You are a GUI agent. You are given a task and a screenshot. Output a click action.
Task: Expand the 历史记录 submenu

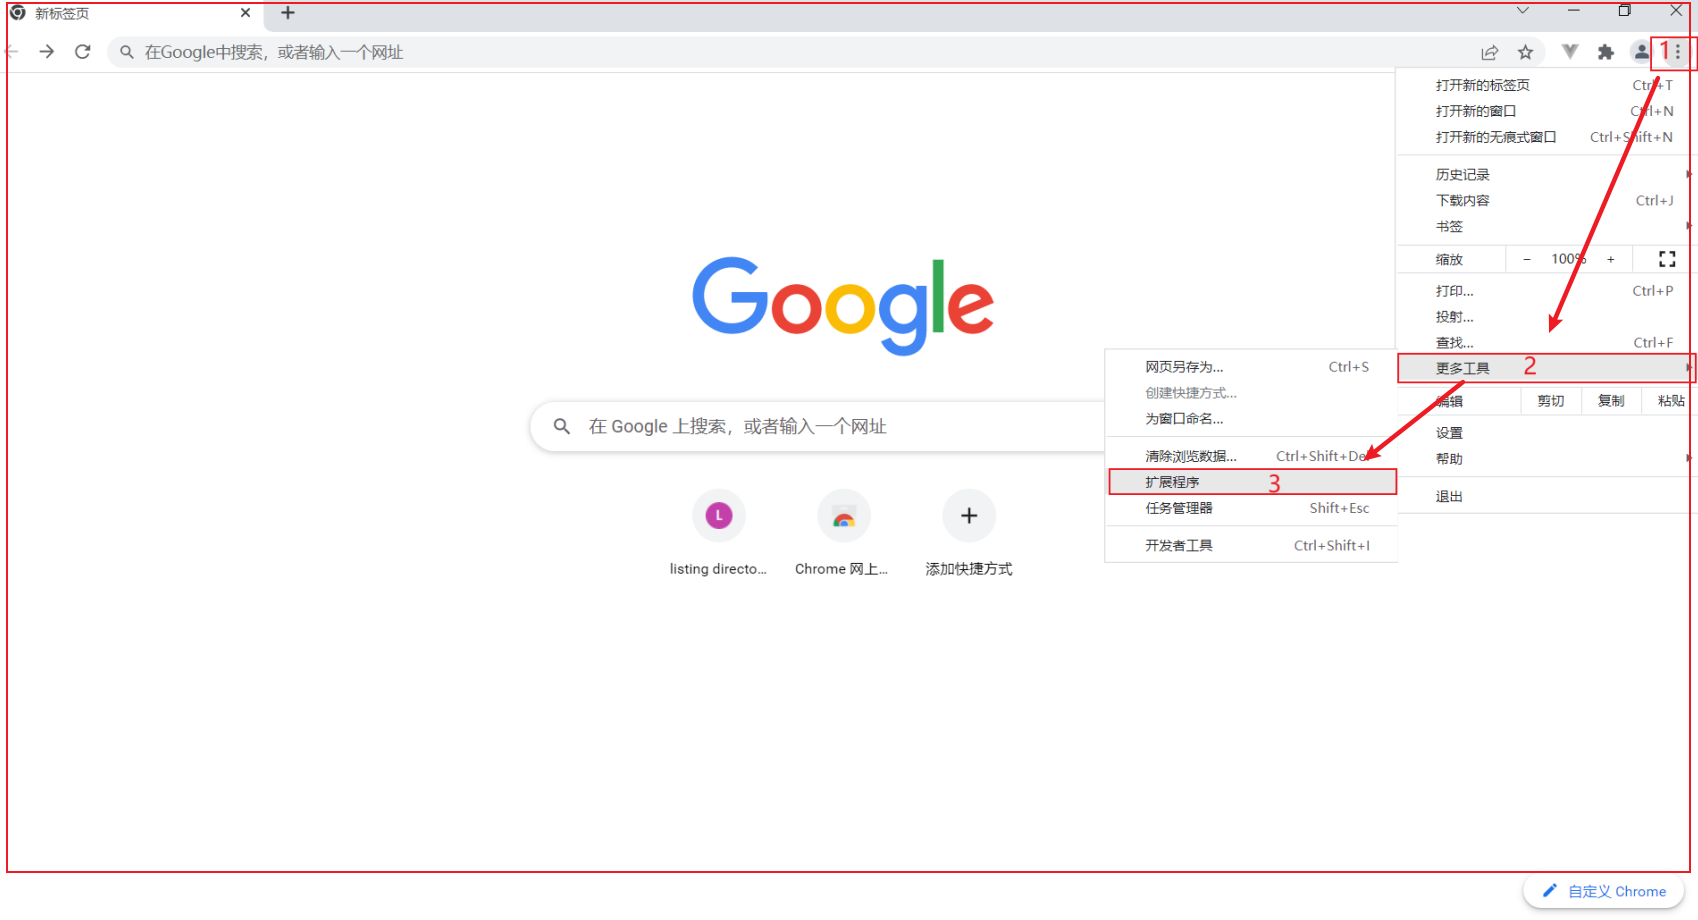[x=1545, y=174]
